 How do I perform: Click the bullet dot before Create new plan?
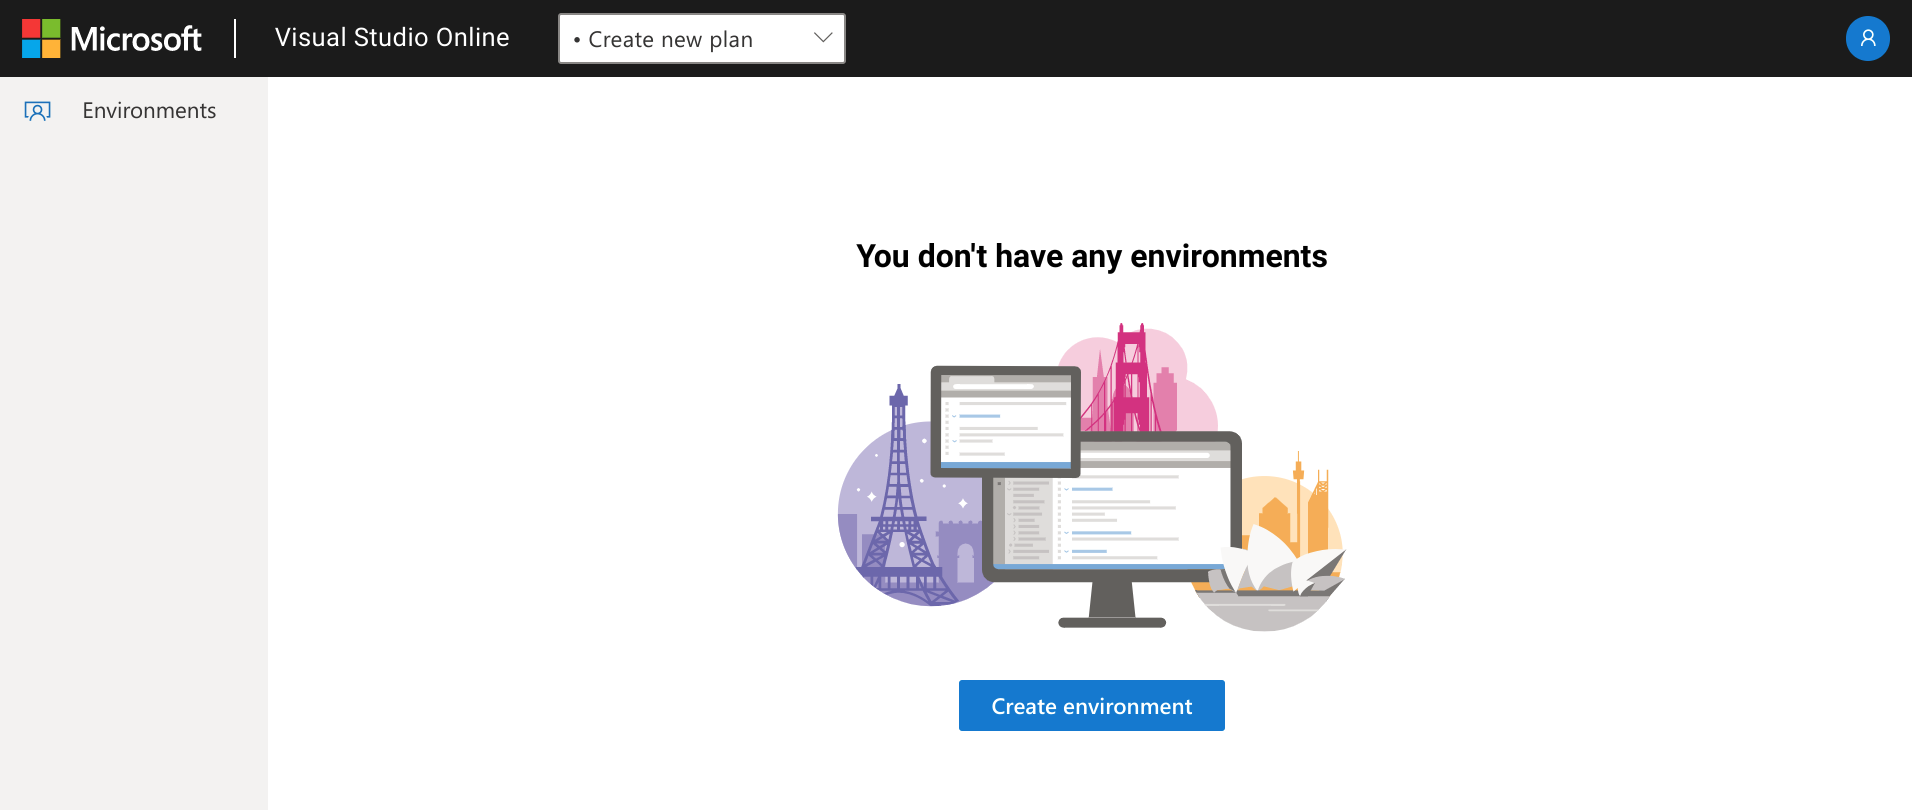click(577, 40)
